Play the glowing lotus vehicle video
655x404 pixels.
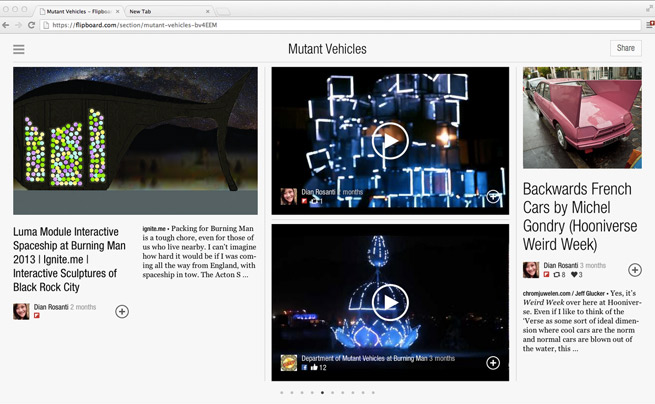click(390, 302)
